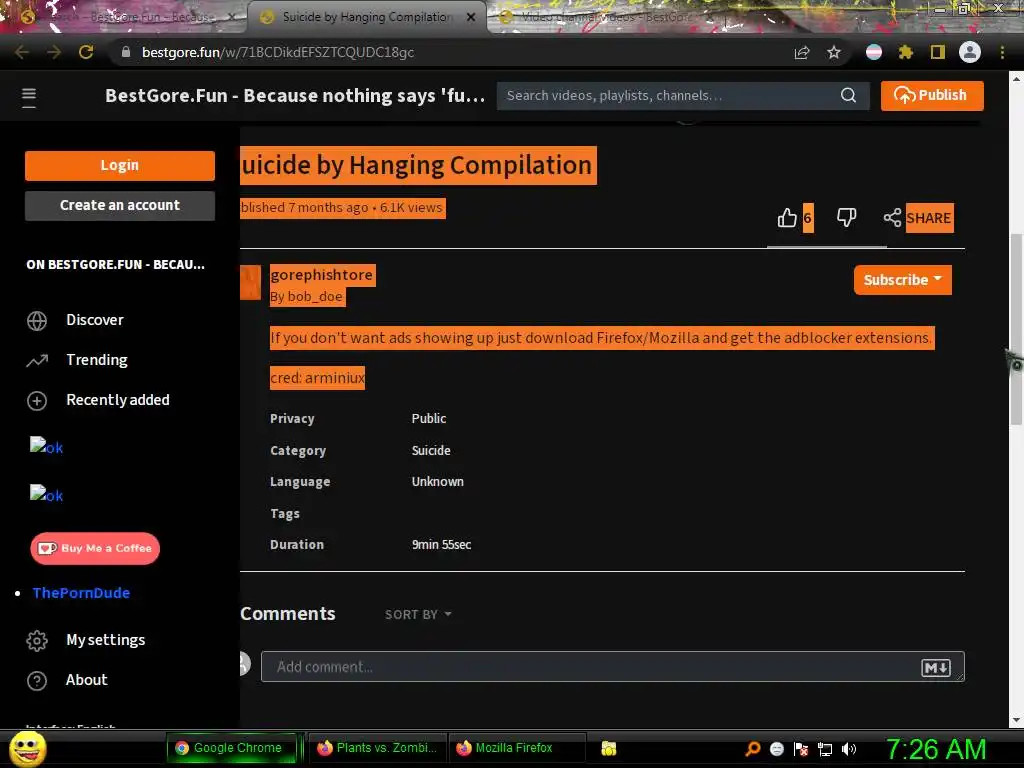This screenshot has height=768, width=1024.
Task: Click the gorephishtore channel avatar
Action: tap(250, 282)
